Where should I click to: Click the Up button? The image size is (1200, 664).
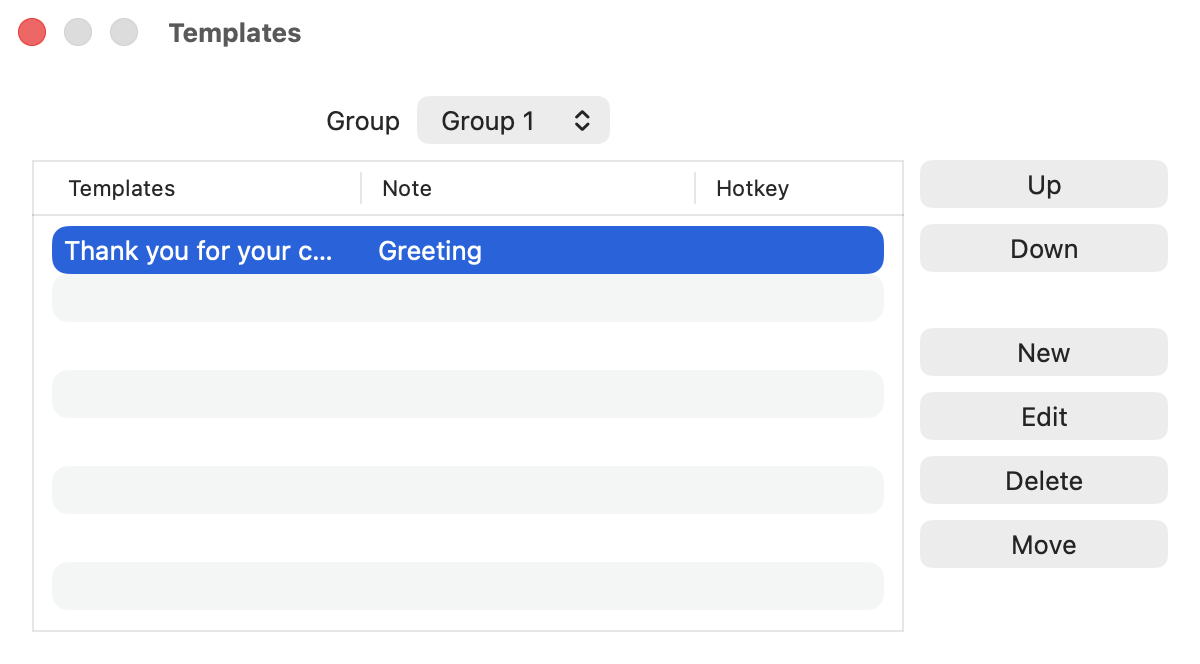[x=1043, y=185]
